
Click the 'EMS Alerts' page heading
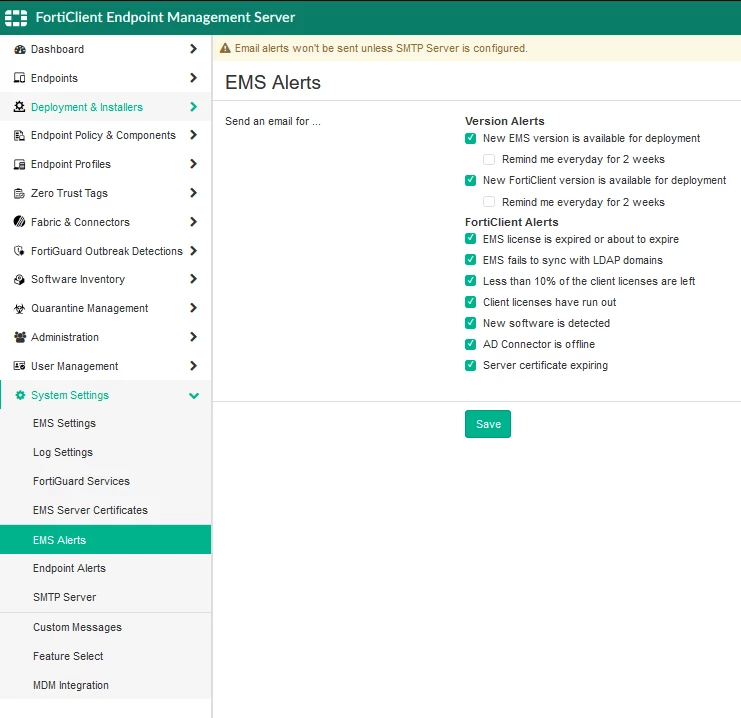[273, 83]
